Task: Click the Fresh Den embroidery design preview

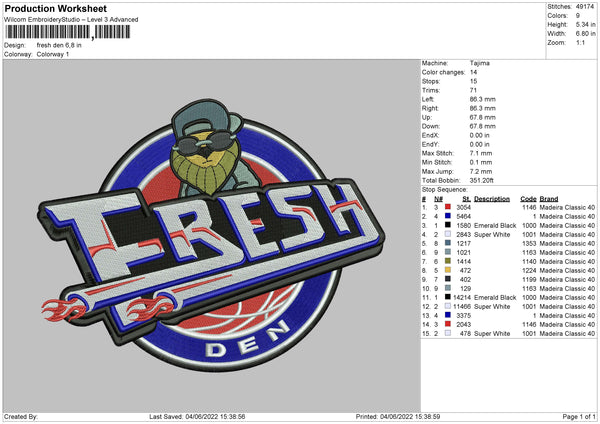Action: 212,236
